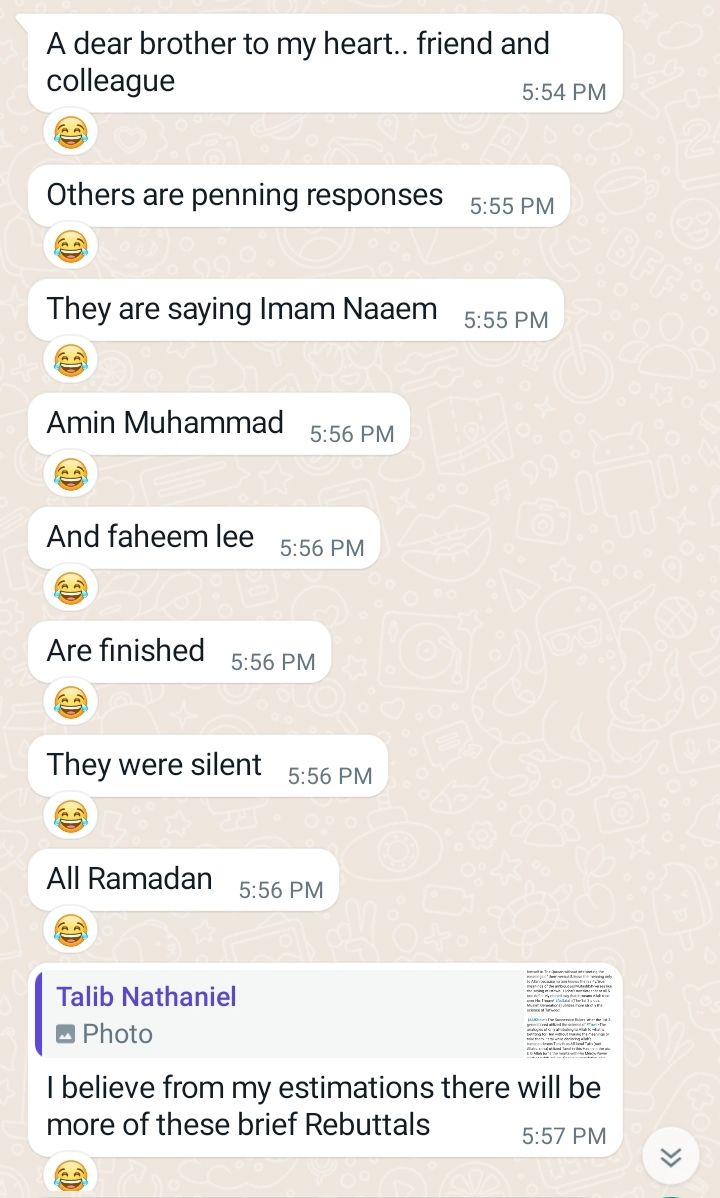This screenshot has height=1198, width=720.
Task: Tap the laughing reaction under "They were silent"
Action: 70,815
